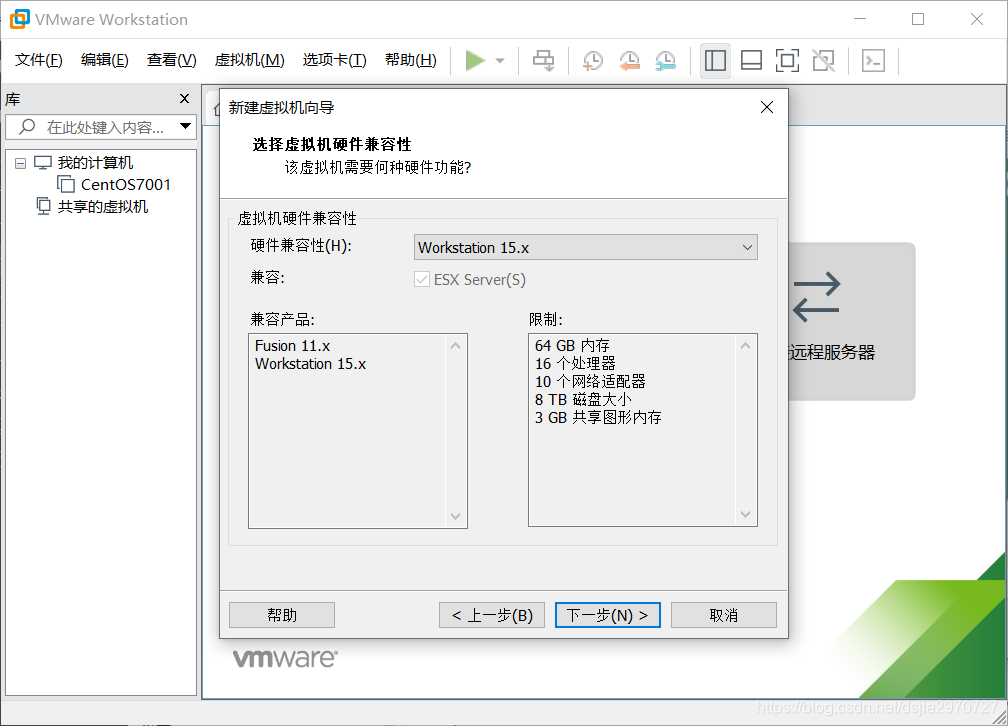Click the library search magnifier icon
1008x726 pixels.
pyautogui.click(x=27, y=127)
